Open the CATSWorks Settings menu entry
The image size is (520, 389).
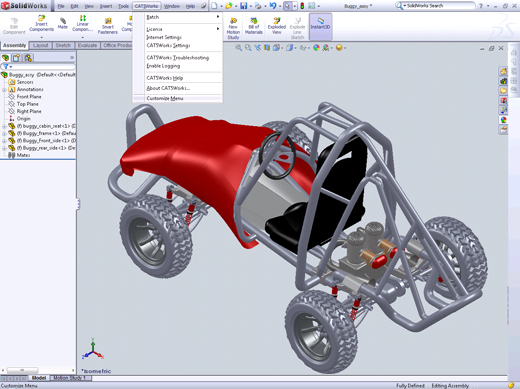168,45
